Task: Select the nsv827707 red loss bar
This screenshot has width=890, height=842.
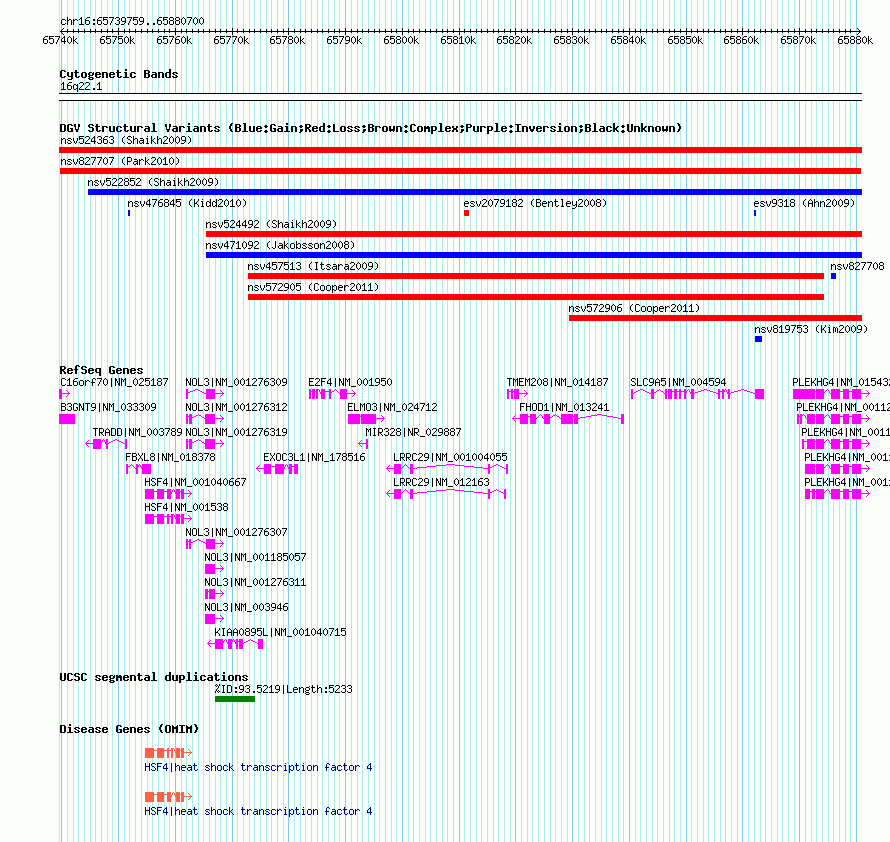Action: pyautogui.click(x=460, y=171)
